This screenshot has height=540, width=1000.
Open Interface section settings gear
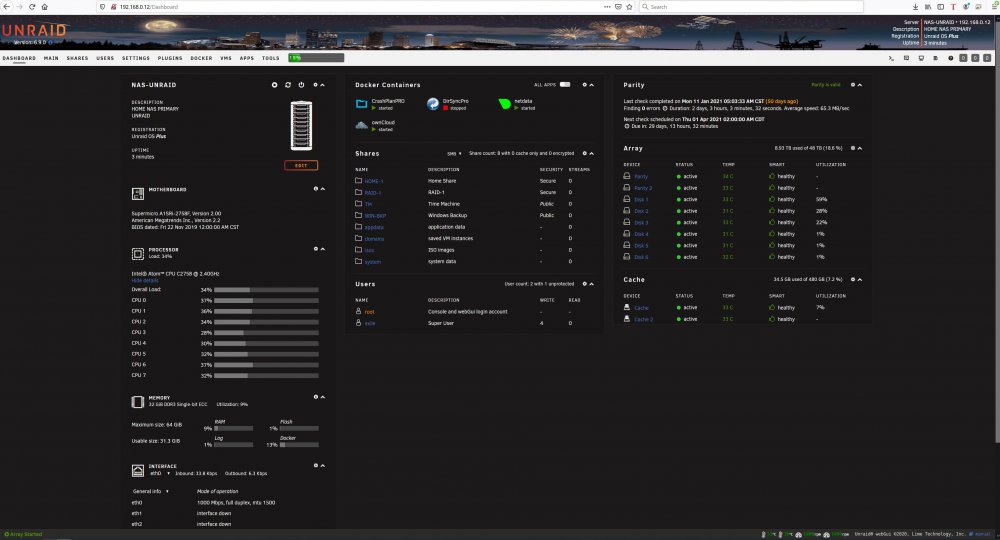(x=315, y=465)
